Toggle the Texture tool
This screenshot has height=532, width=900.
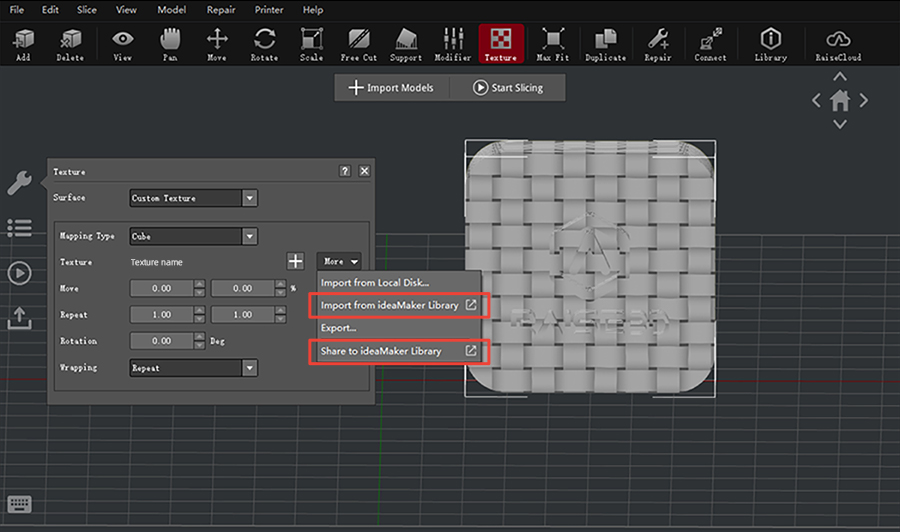point(501,44)
